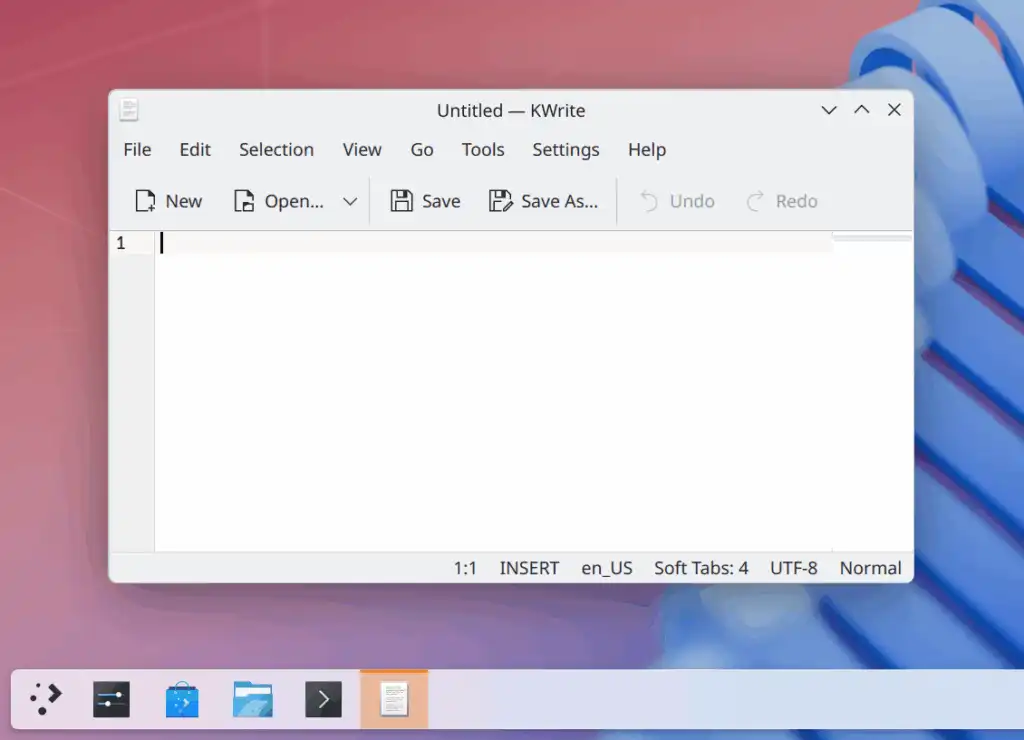Open the Help menu

click(x=647, y=150)
